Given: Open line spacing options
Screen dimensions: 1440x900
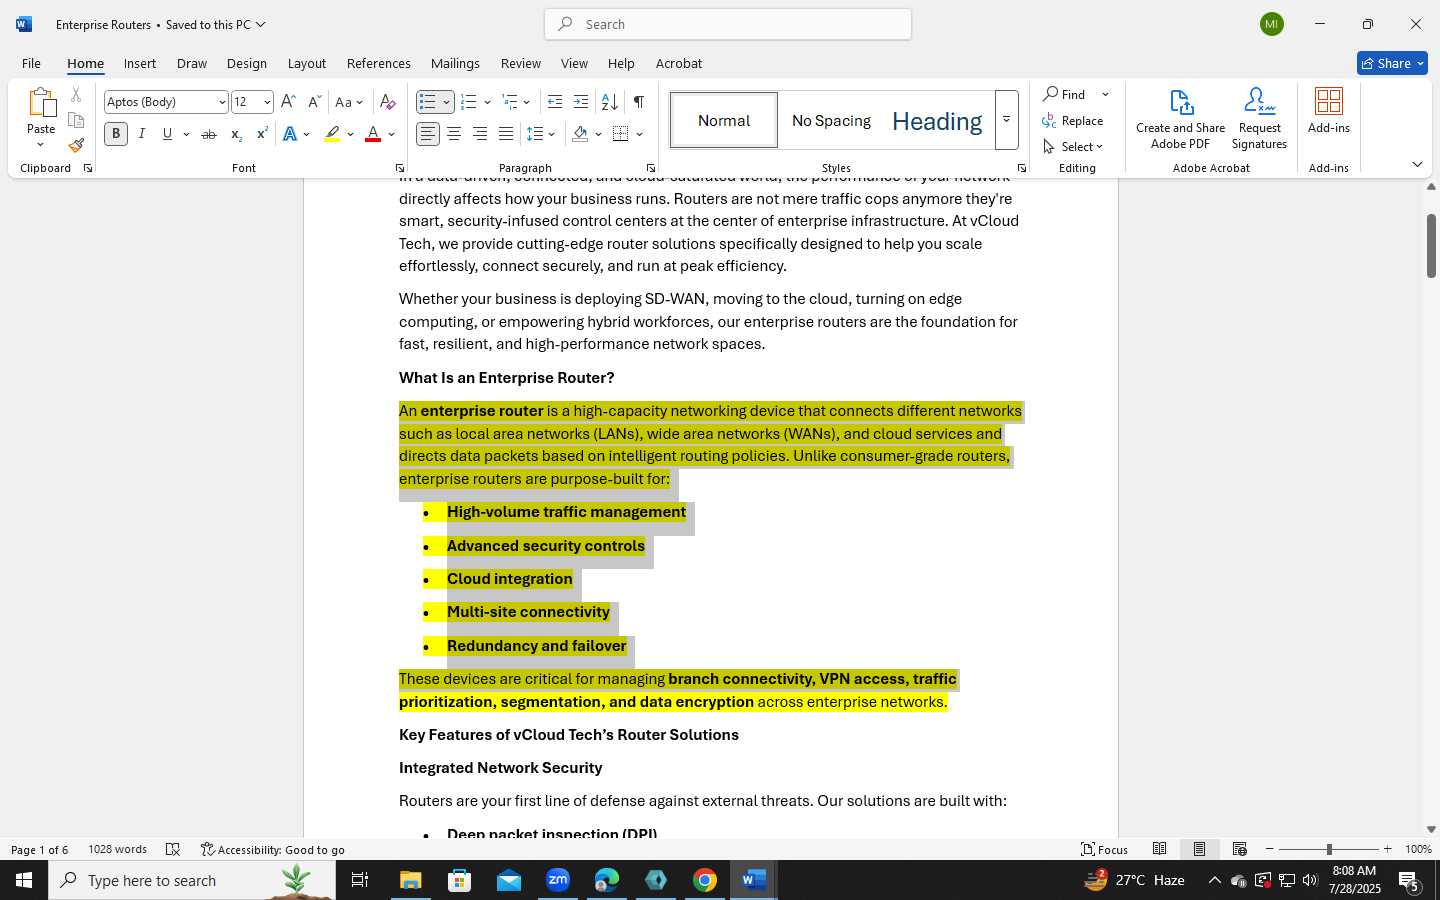Looking at the screenshot, I should click(x=541, y=134).
